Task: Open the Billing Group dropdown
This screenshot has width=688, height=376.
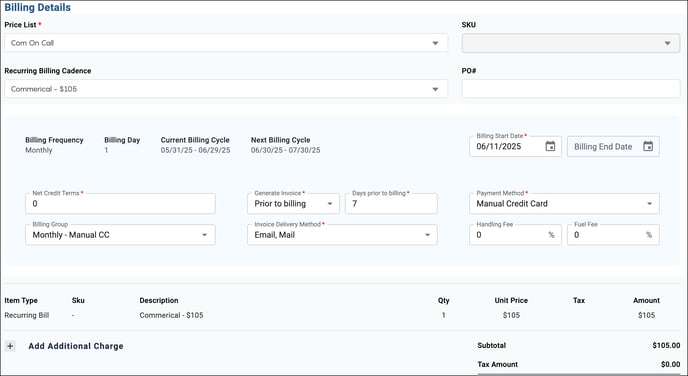Action: click(120, 235)
